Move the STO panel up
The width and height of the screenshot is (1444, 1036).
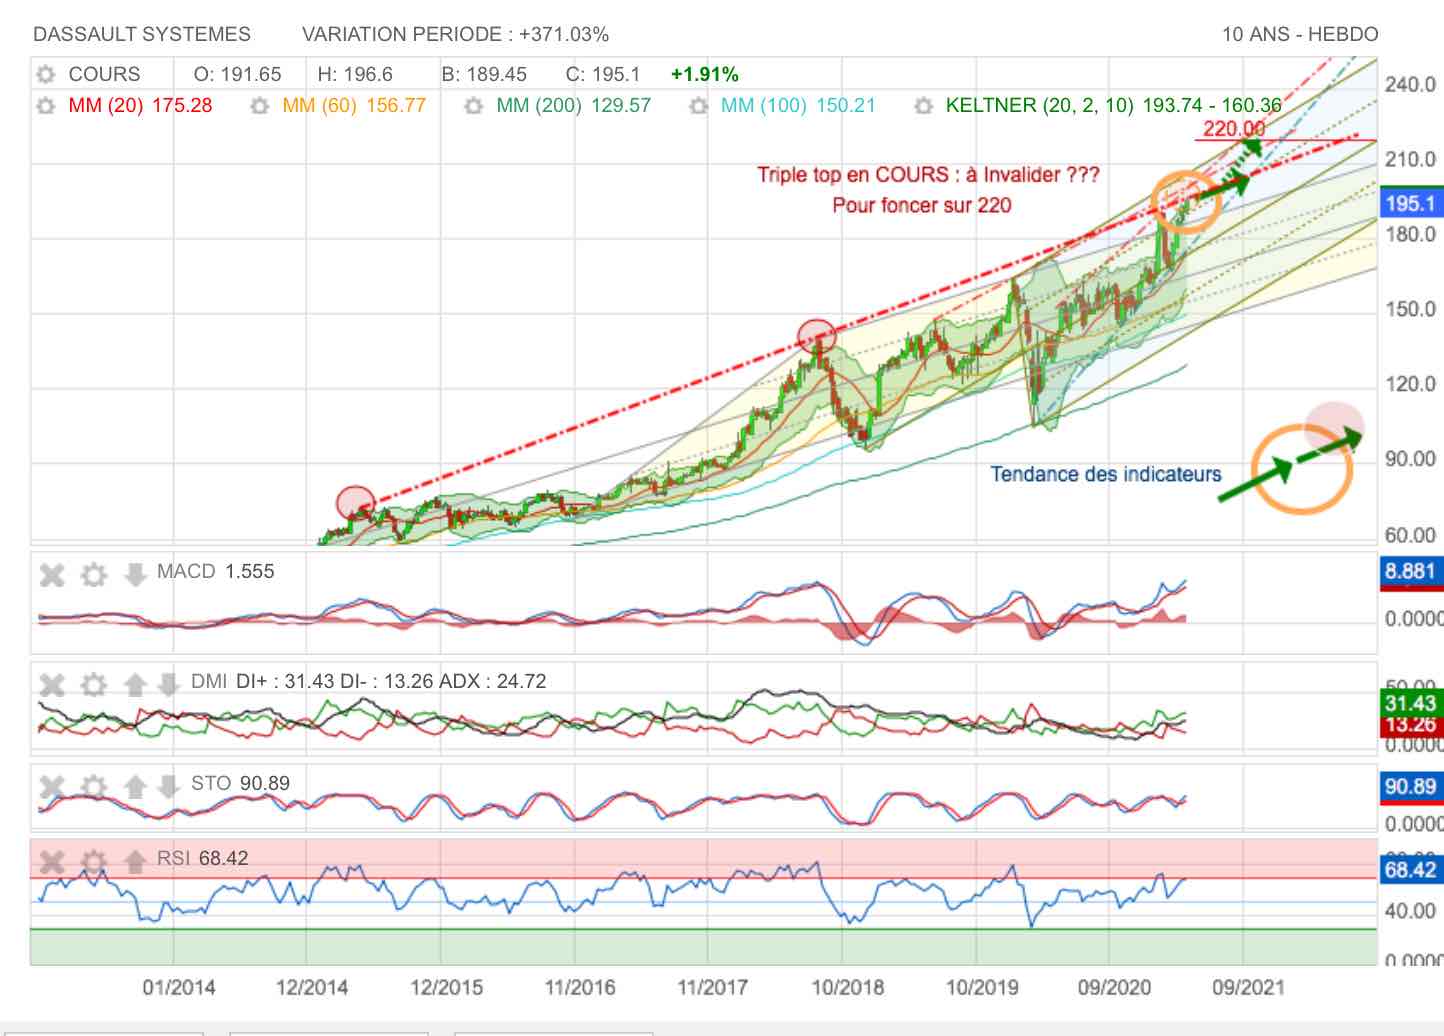pyautogui.click(x=135, y=786)
